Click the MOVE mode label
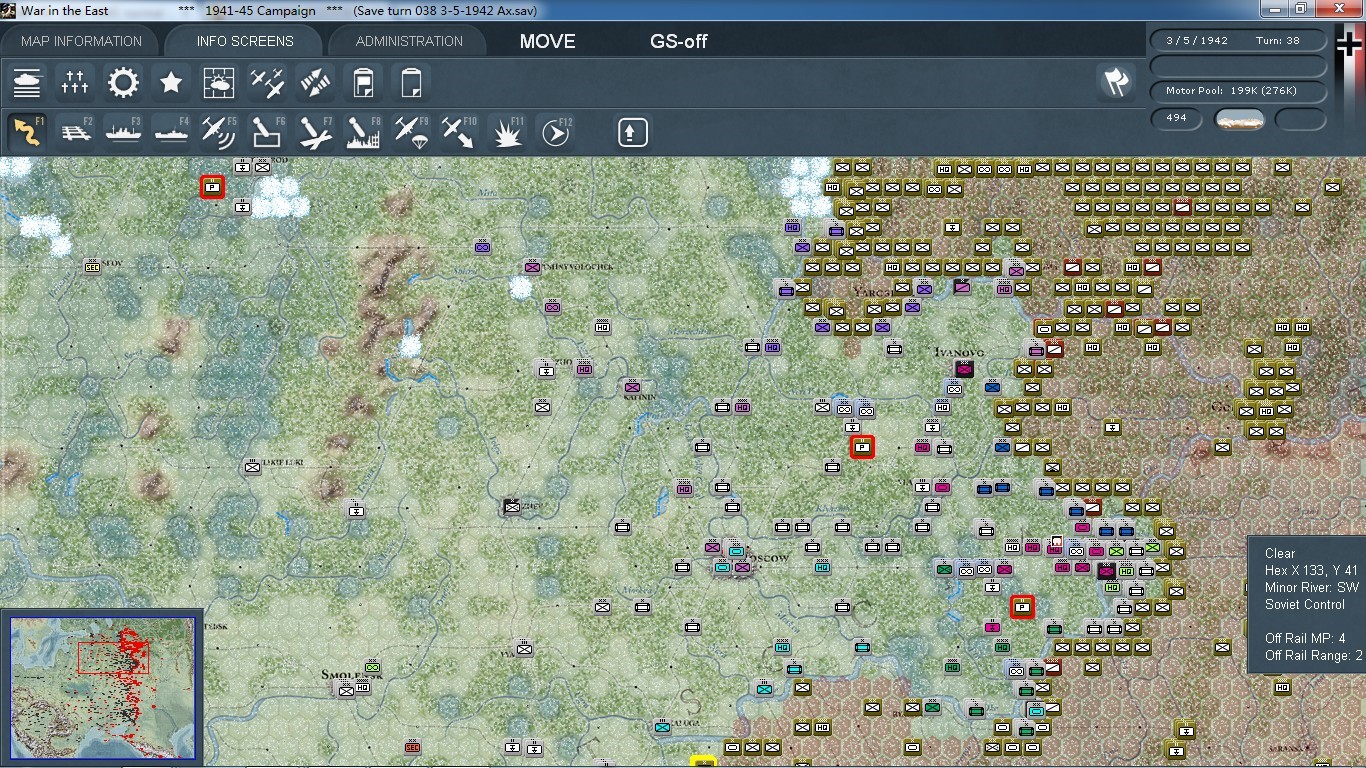1366x768 pixels. click(x=547, y=41)
